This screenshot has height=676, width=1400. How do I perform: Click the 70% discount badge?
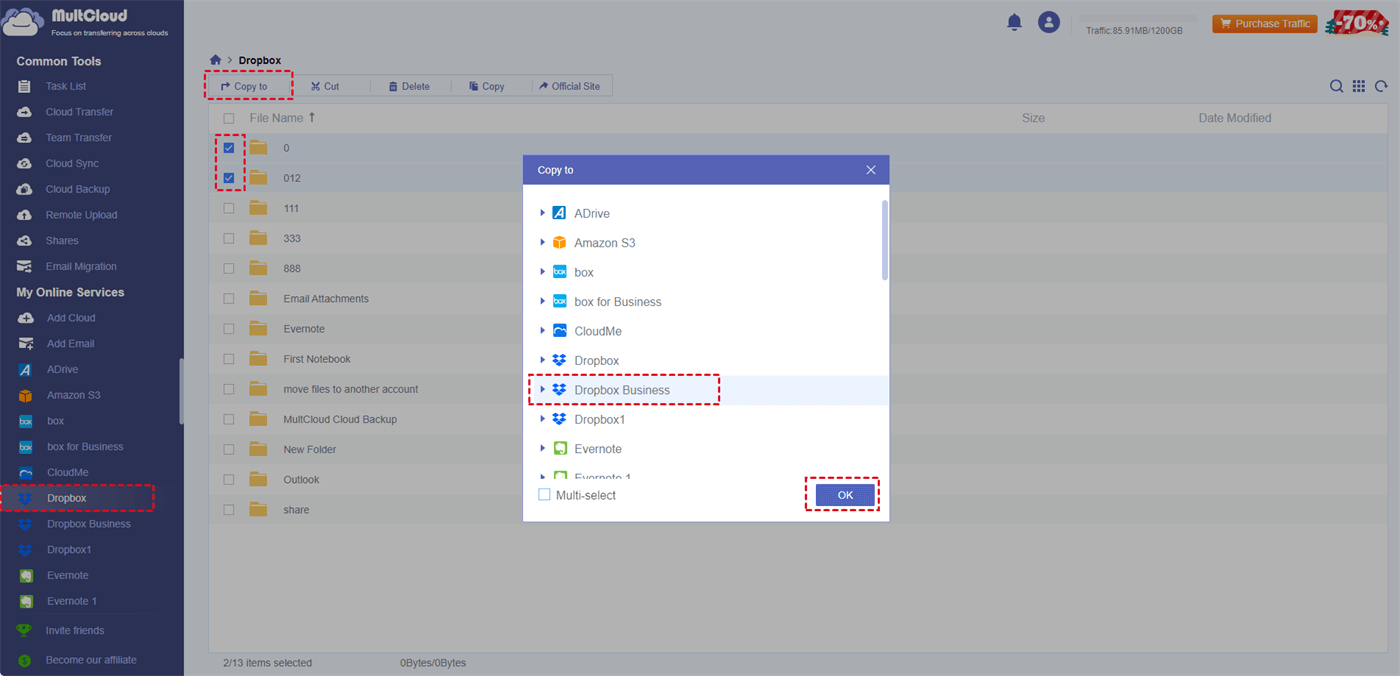1357,23
